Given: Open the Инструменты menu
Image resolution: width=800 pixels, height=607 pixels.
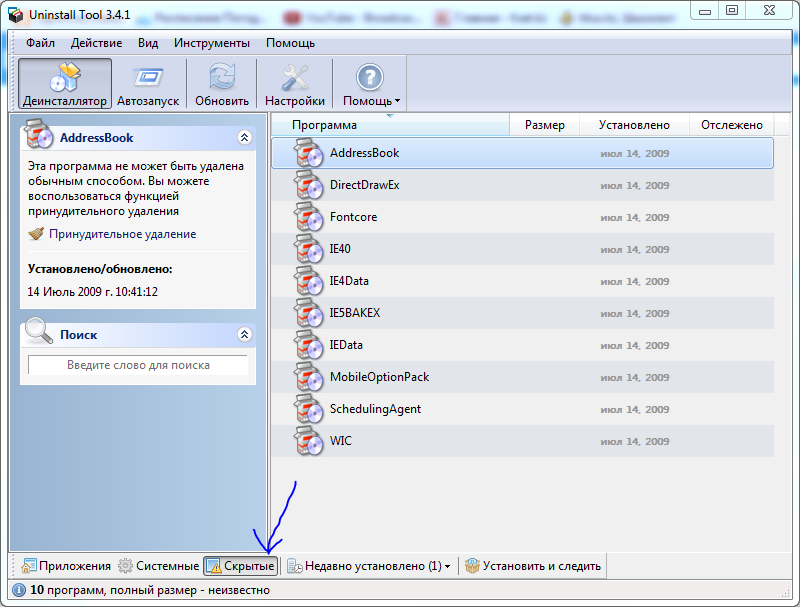Looking at the screenshot, I should point(211,43).
